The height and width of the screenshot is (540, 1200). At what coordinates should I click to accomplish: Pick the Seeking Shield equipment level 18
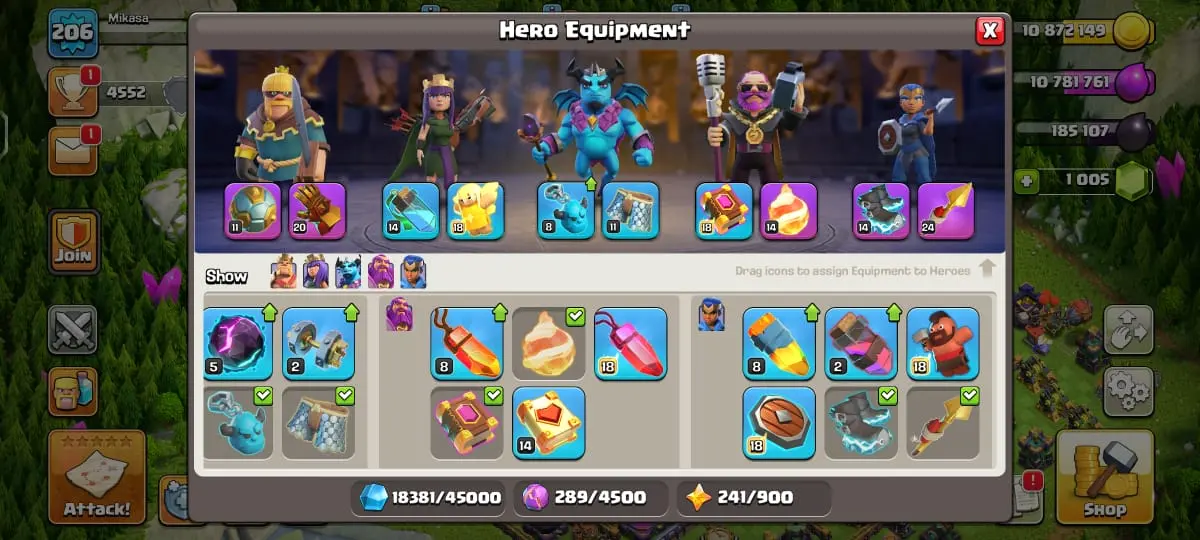point(779,423)
